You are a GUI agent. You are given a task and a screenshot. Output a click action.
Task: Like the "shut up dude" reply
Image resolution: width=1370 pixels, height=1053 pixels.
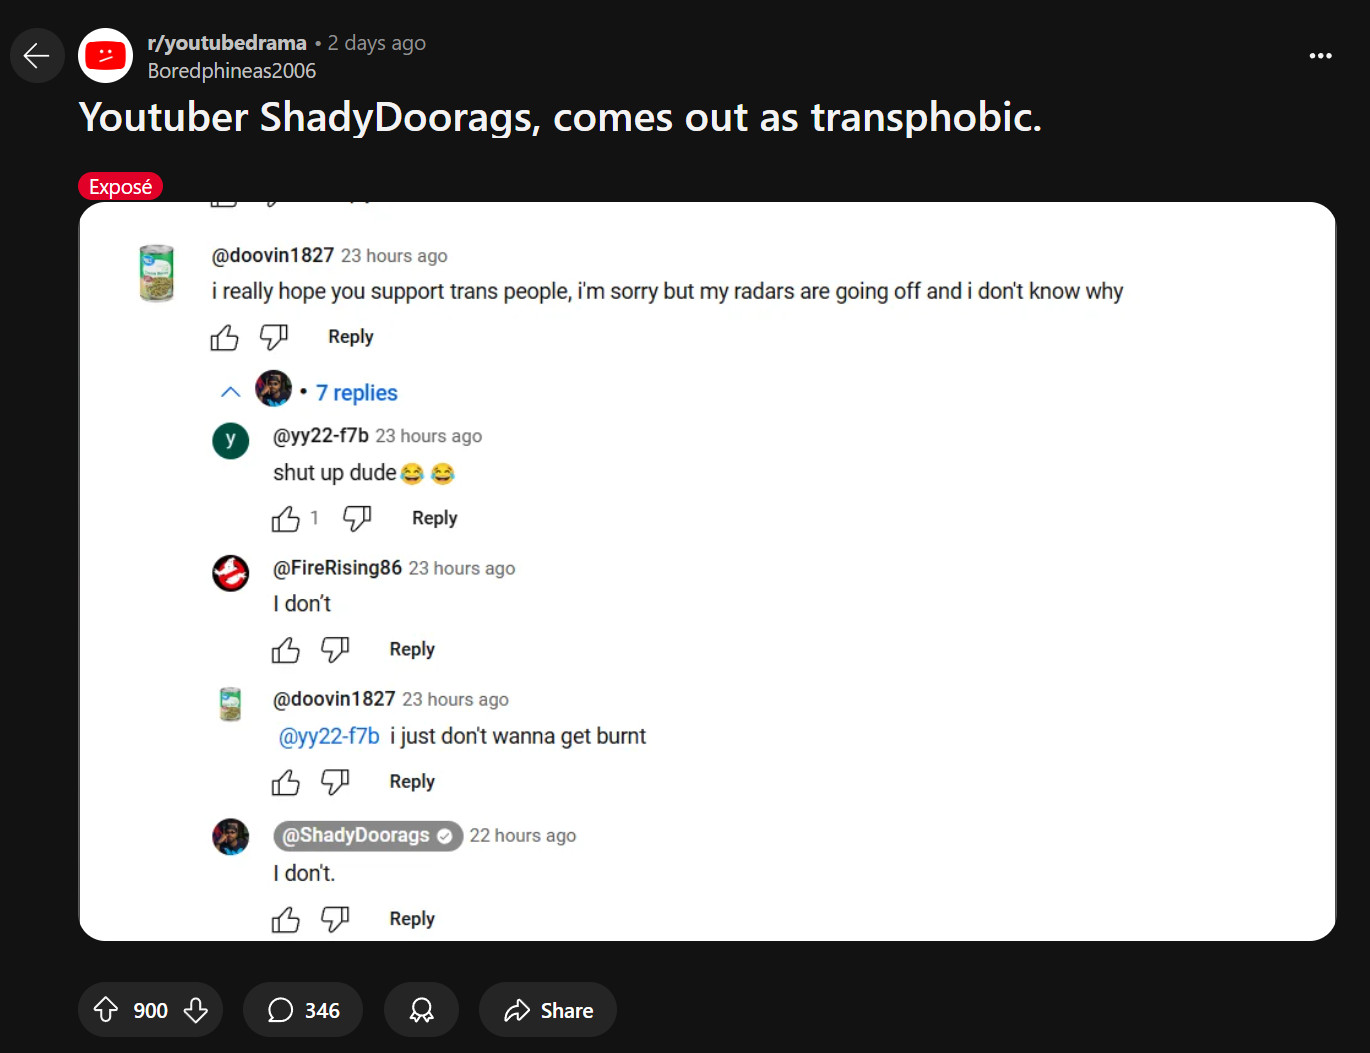click(286, 519)
